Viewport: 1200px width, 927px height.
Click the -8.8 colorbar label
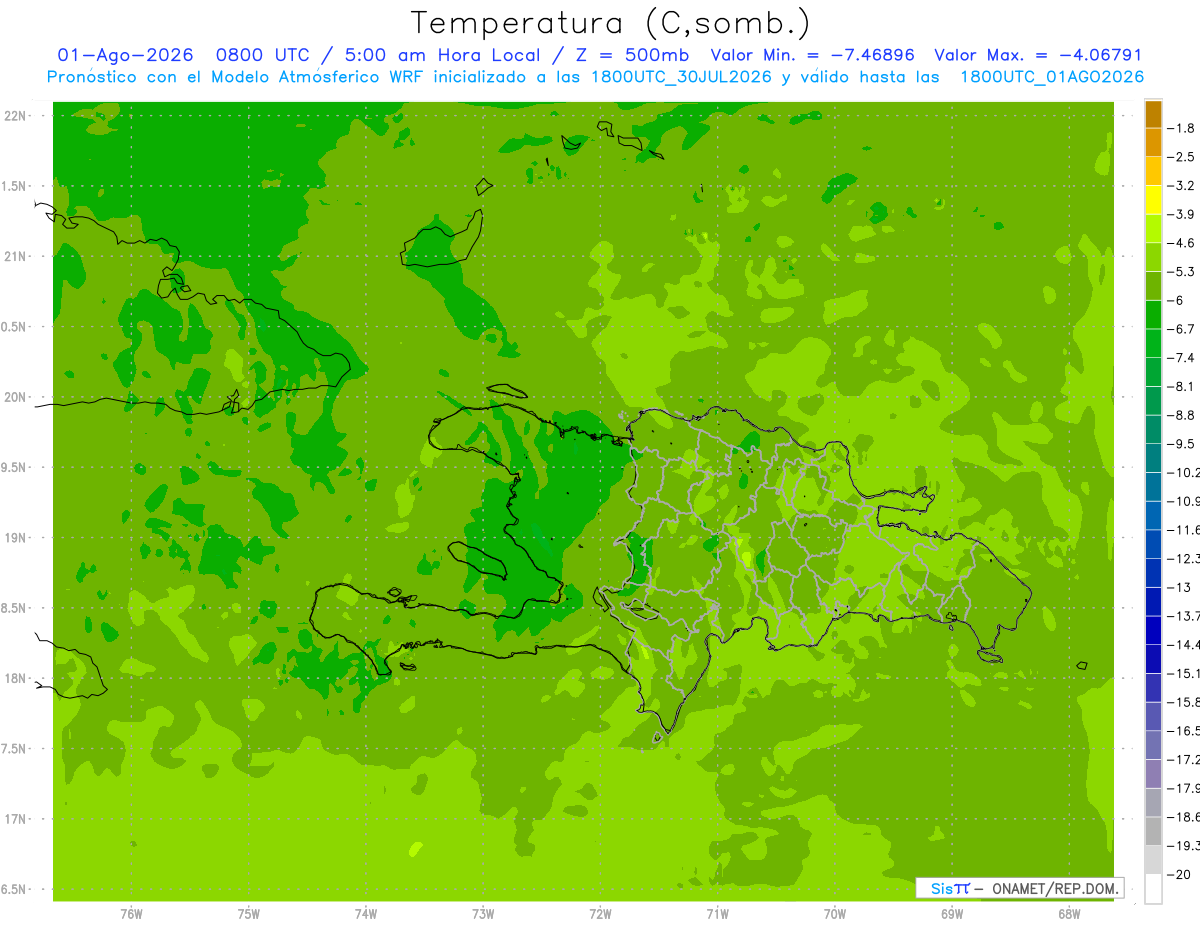(1182, 415)
